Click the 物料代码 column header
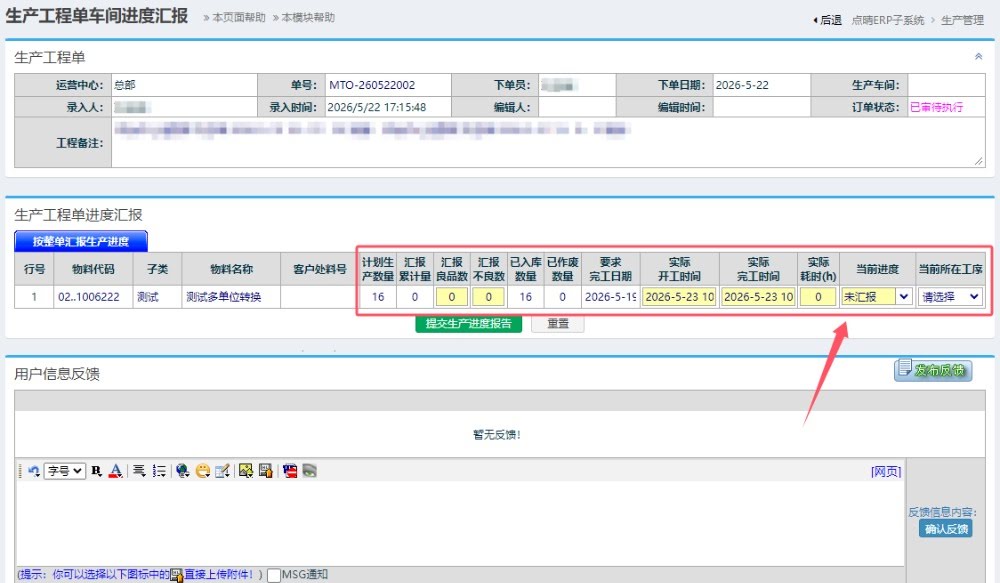This screenshot has height=583, width=1000. 93,269
